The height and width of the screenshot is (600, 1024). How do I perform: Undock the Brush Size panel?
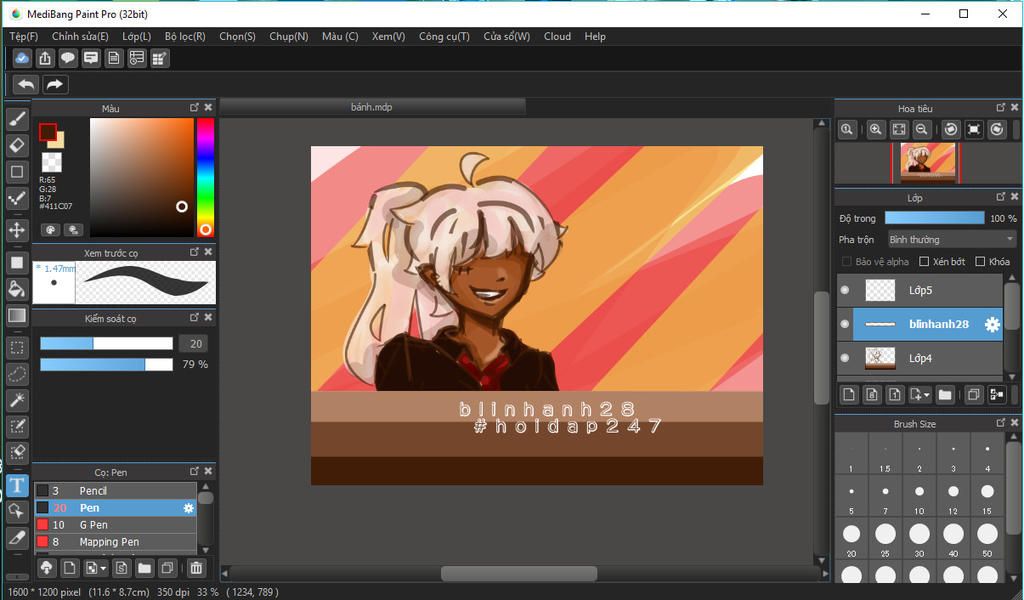point(1000,423)
